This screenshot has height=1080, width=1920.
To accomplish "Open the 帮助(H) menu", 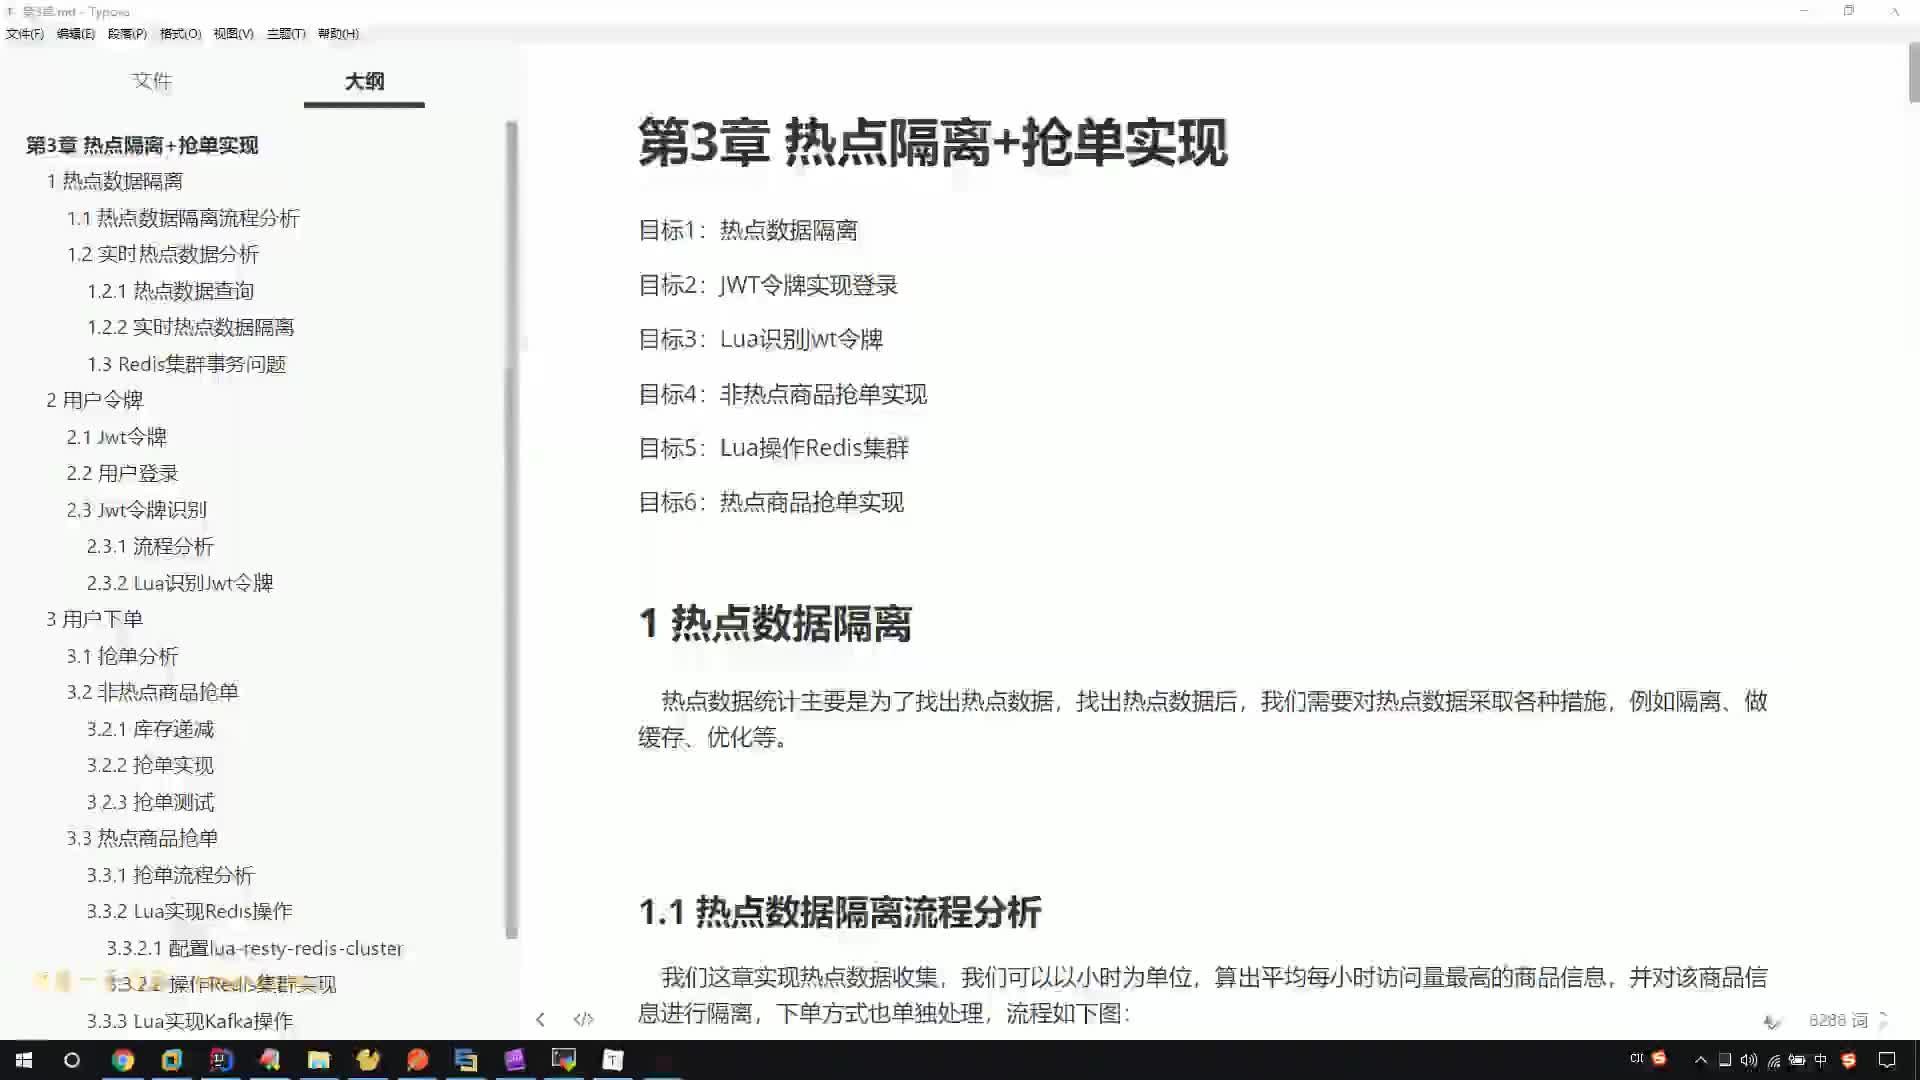I will 338,33.
